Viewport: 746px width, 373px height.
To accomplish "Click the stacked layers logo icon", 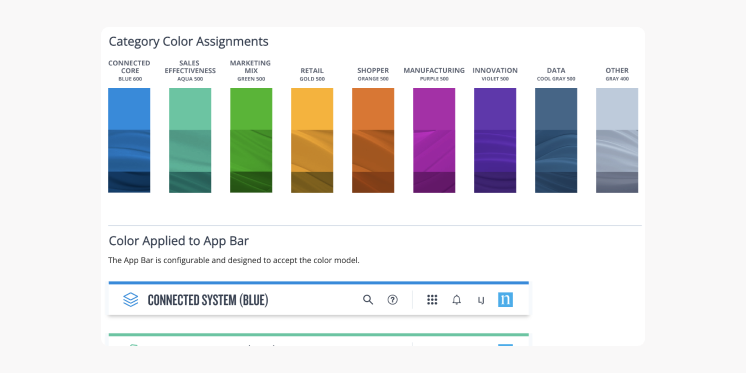I will (130, 300).
